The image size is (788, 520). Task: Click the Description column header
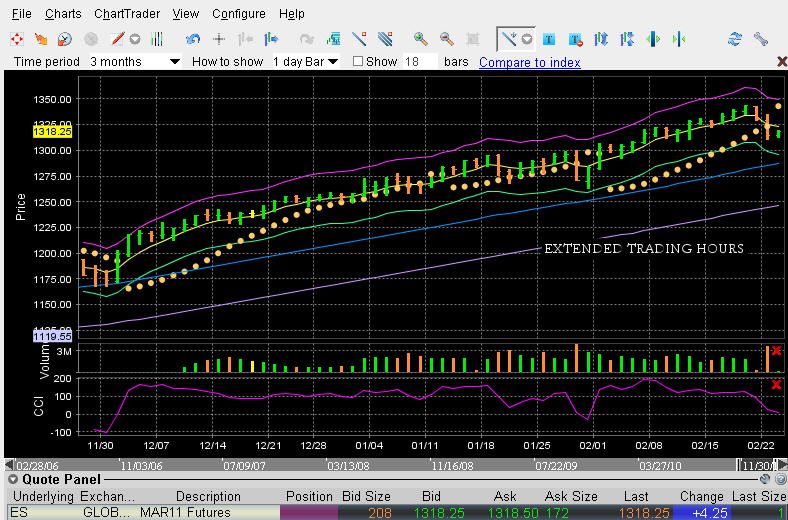208,496
